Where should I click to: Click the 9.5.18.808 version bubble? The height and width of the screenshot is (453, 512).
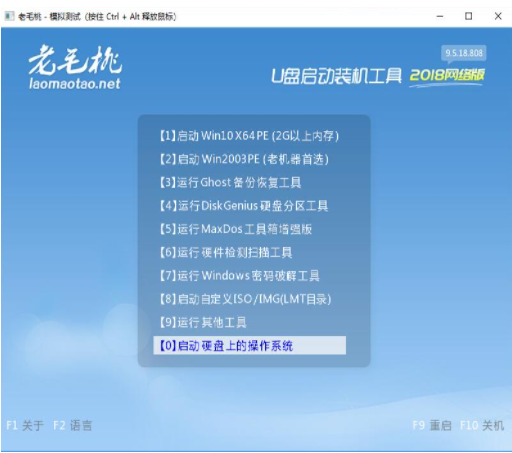[464, 53]
